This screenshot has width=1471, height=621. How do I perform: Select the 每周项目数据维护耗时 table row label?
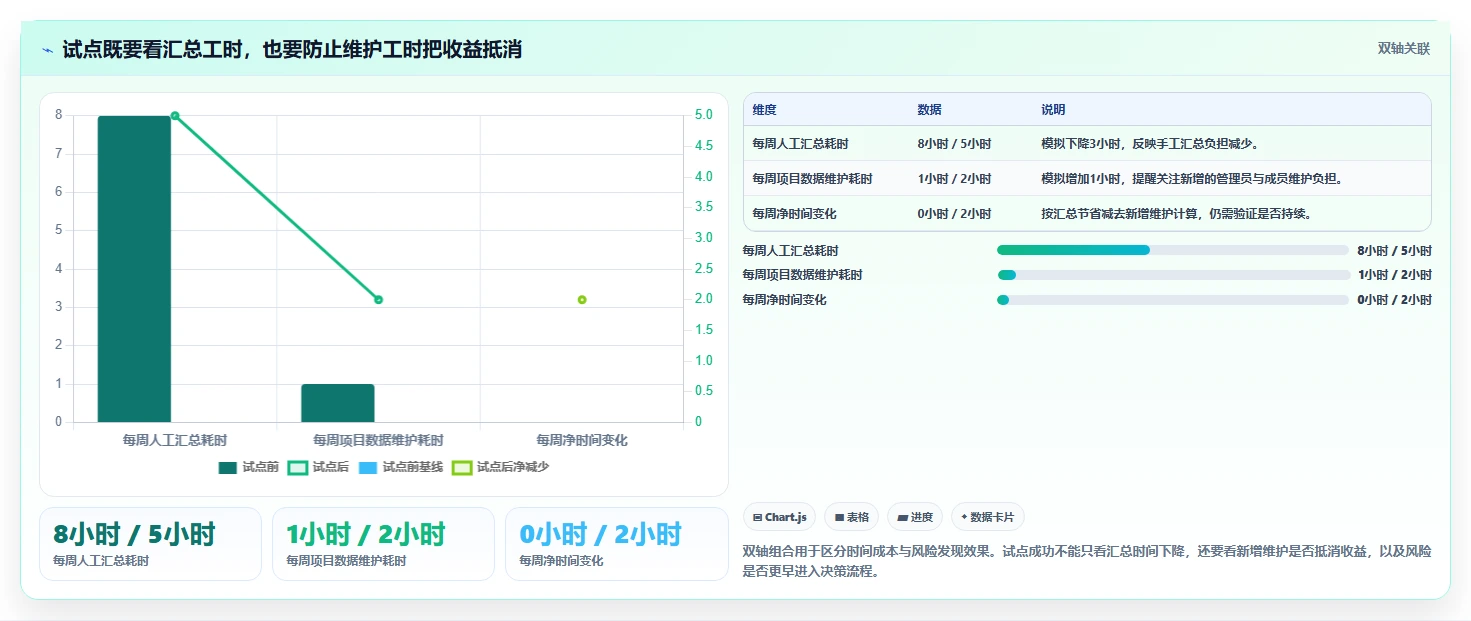pyautogui.click(x=813, y=179)
